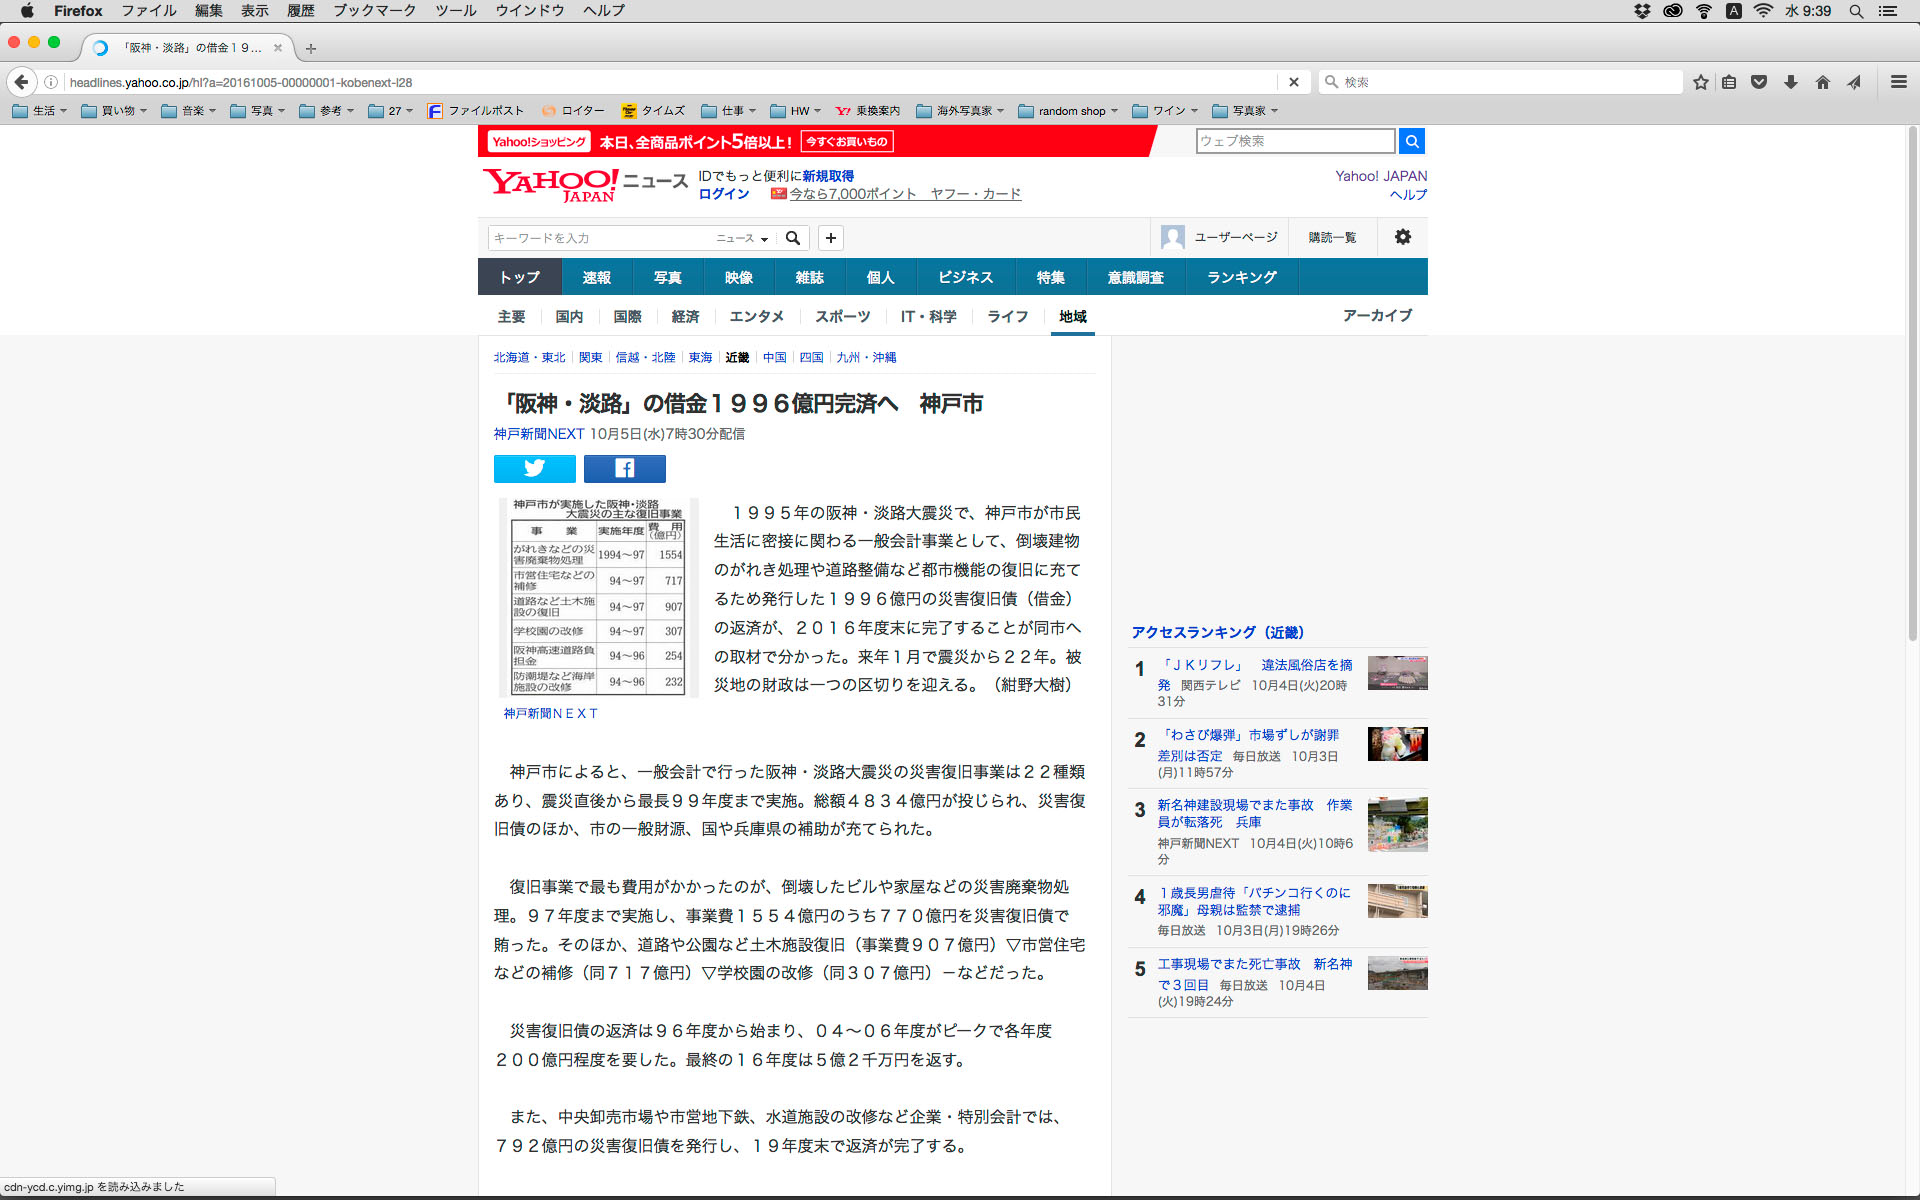The image size is (1920, 1200).
Task: Go to the Firefox home page icon
Action: [1822, 82]
